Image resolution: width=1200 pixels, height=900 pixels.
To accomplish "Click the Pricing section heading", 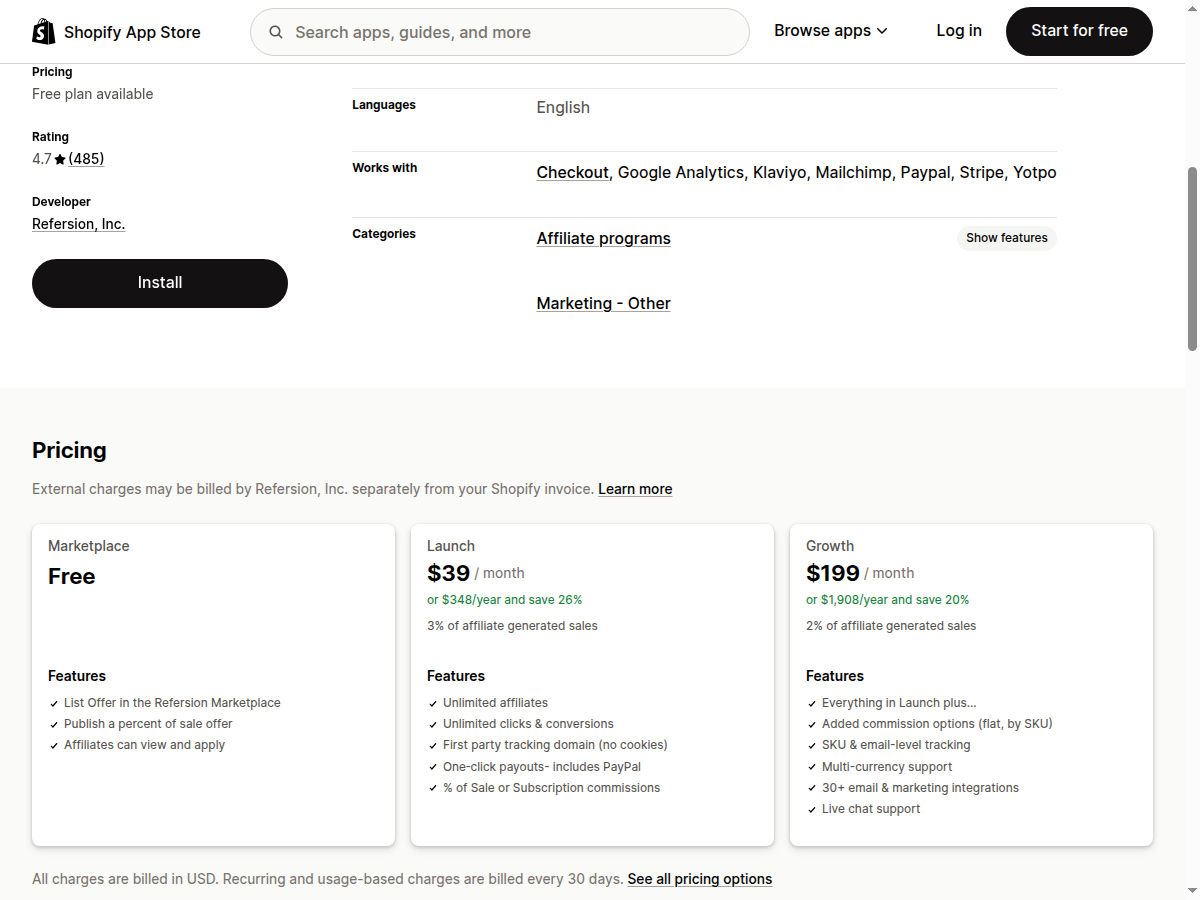I will coord(69,450).
